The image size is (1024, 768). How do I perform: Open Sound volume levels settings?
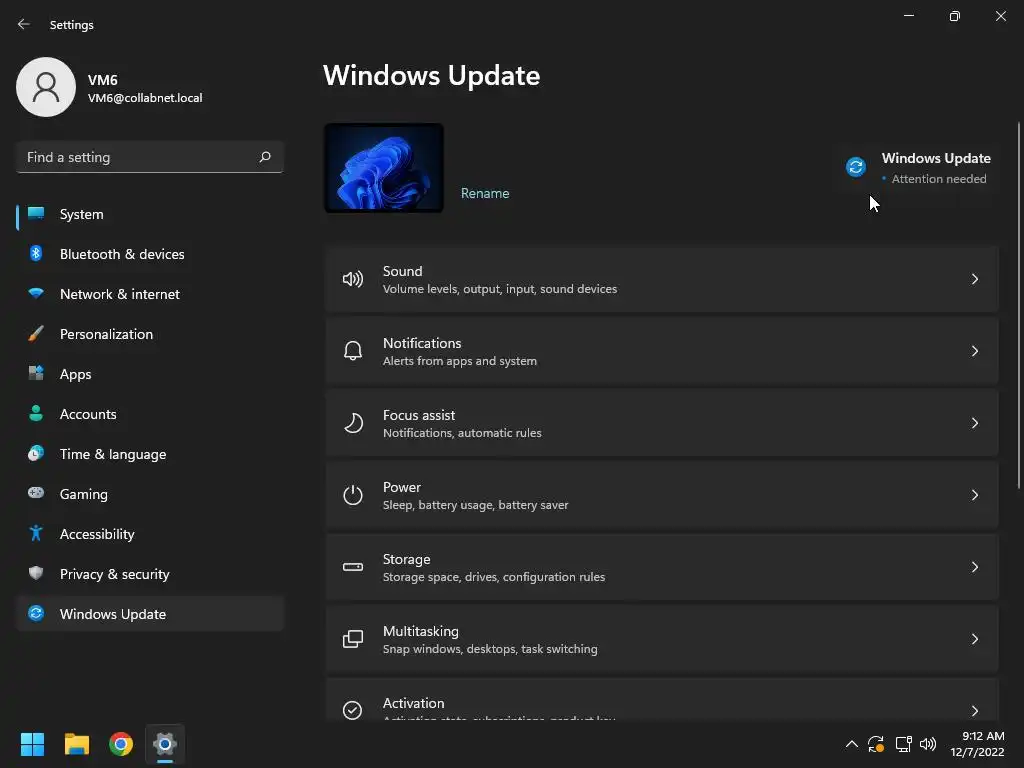662,280
